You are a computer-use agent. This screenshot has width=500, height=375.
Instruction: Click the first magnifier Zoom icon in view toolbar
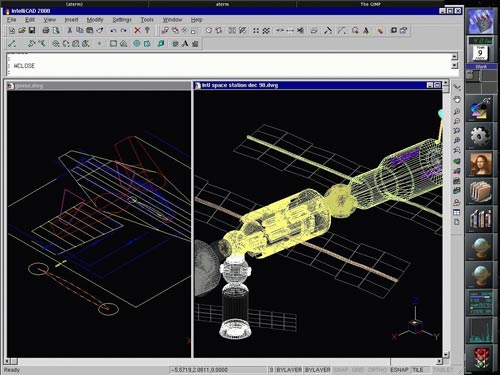[x=457, y=111]
